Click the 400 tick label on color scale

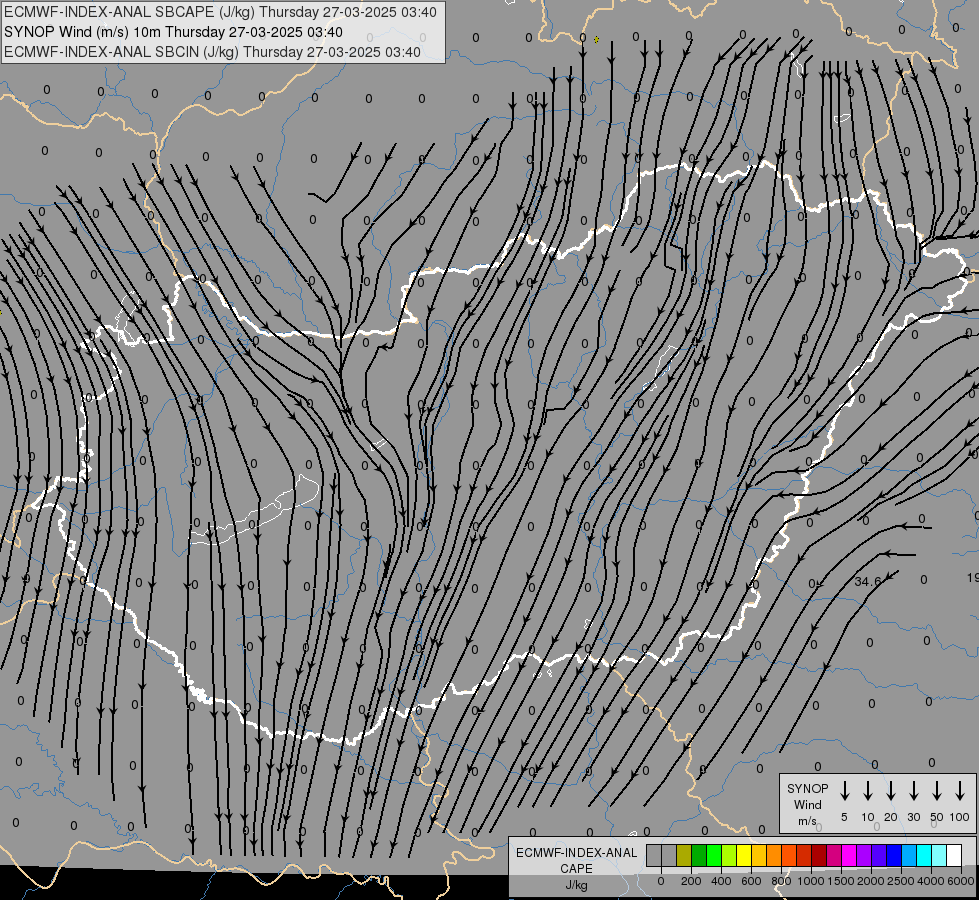(x=721, y=881)
